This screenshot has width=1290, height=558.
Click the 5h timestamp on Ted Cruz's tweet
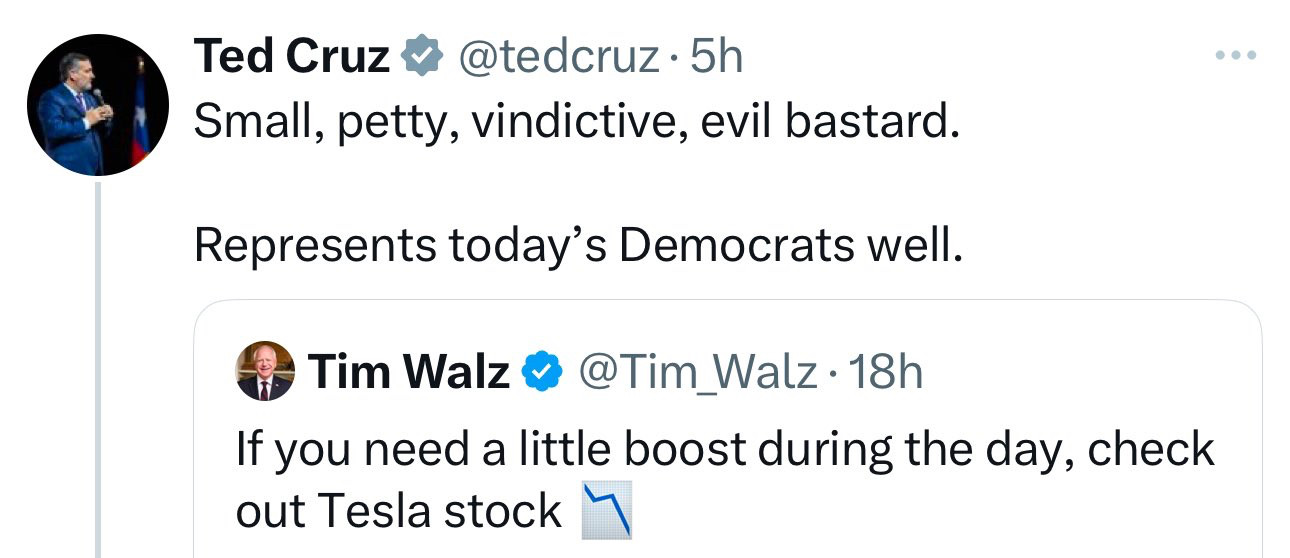[x=717, y=57]
